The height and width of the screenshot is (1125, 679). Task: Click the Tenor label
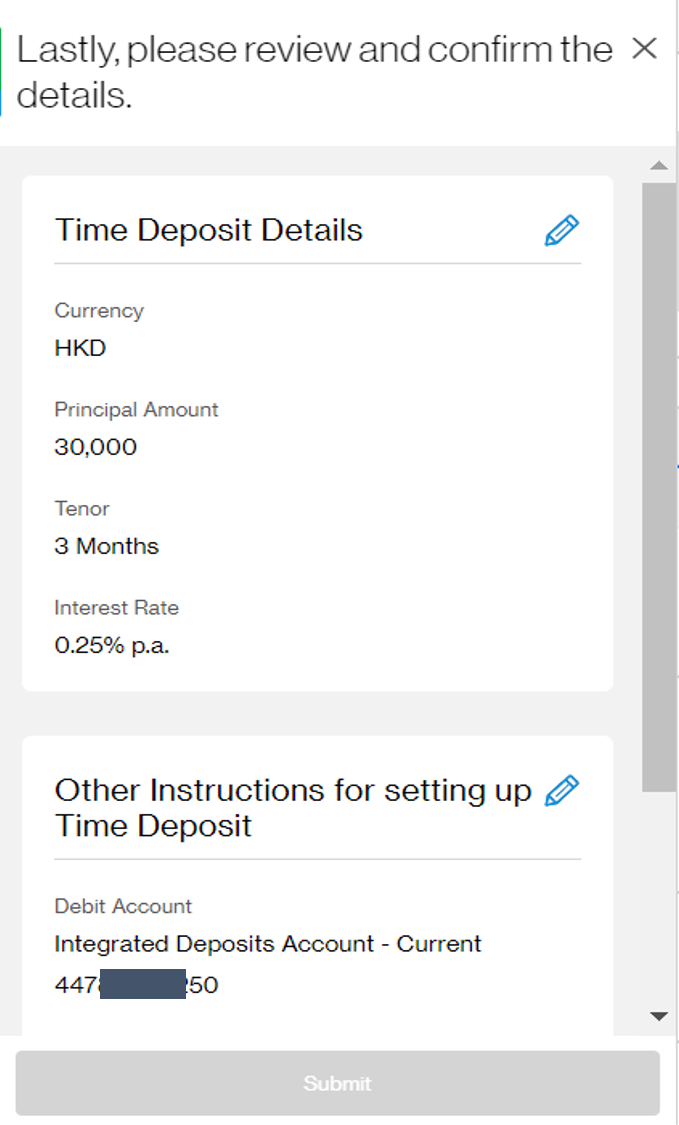point(82,508)
